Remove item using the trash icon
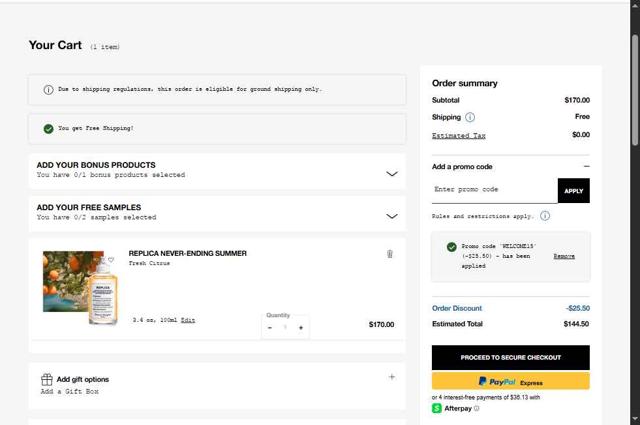Screen dimensions: 640x425 coord(390,254)
